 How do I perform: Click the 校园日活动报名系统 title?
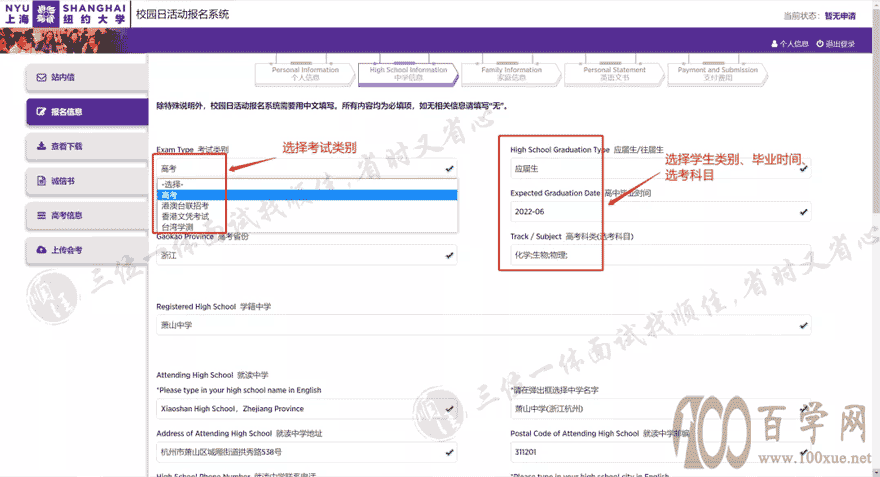[182, 14]
